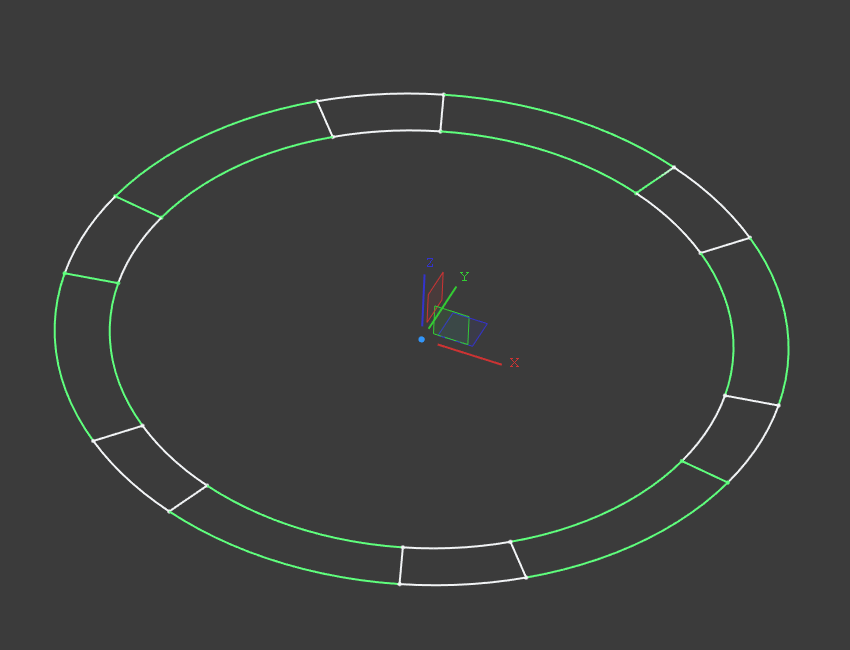The height and width of the screenshot is (650, 850).
Task: Select white outer arc at bottom of ring
Action: point(463,583)
